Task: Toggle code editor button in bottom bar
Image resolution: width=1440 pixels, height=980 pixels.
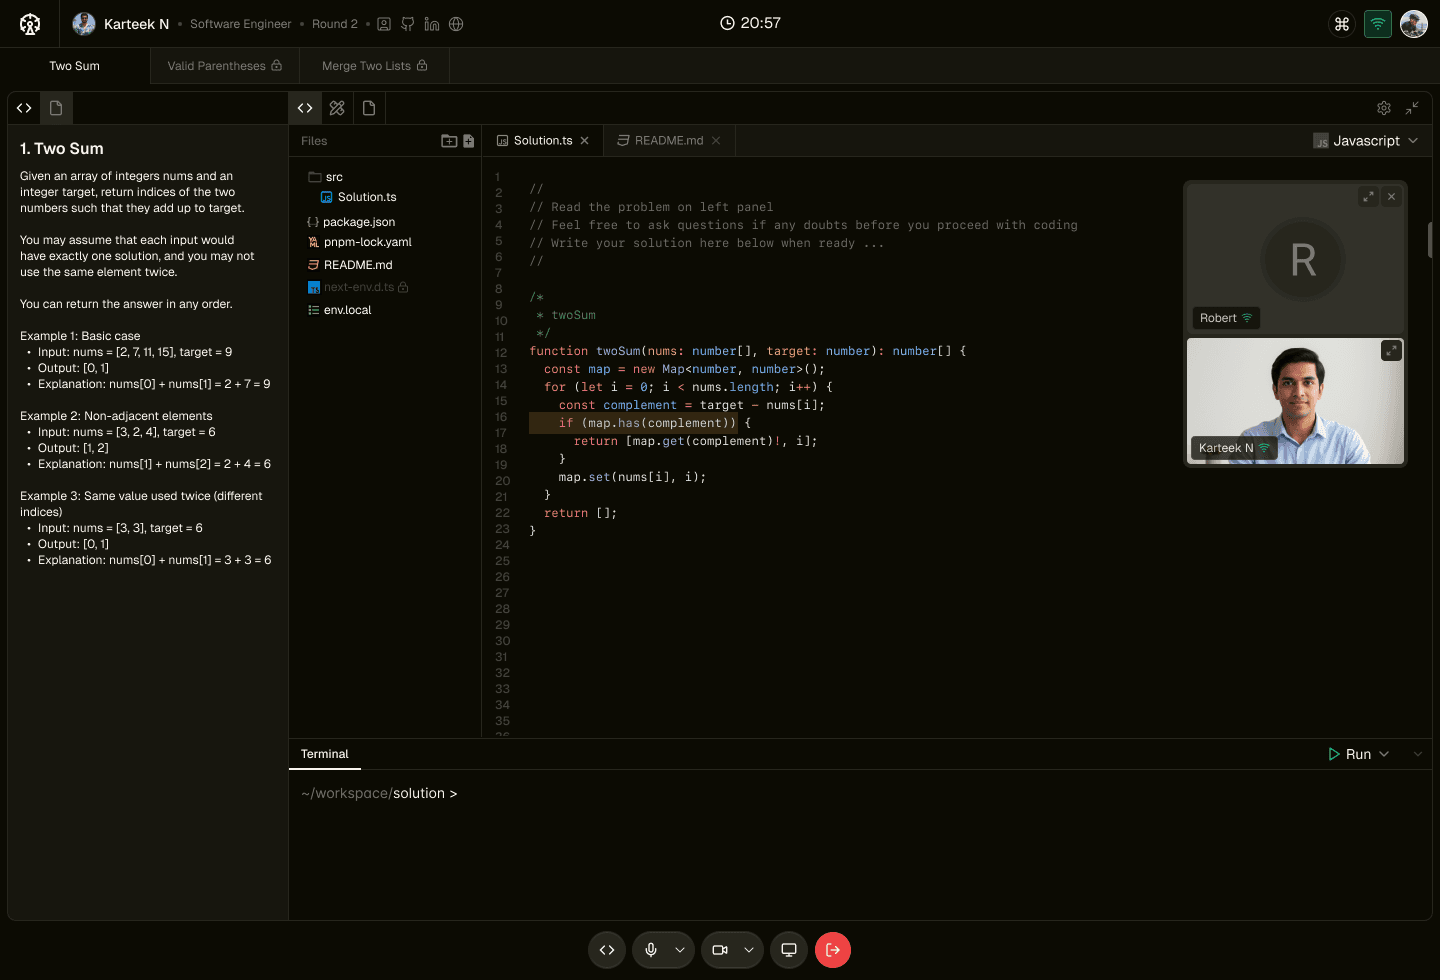Action: [607, 950]
